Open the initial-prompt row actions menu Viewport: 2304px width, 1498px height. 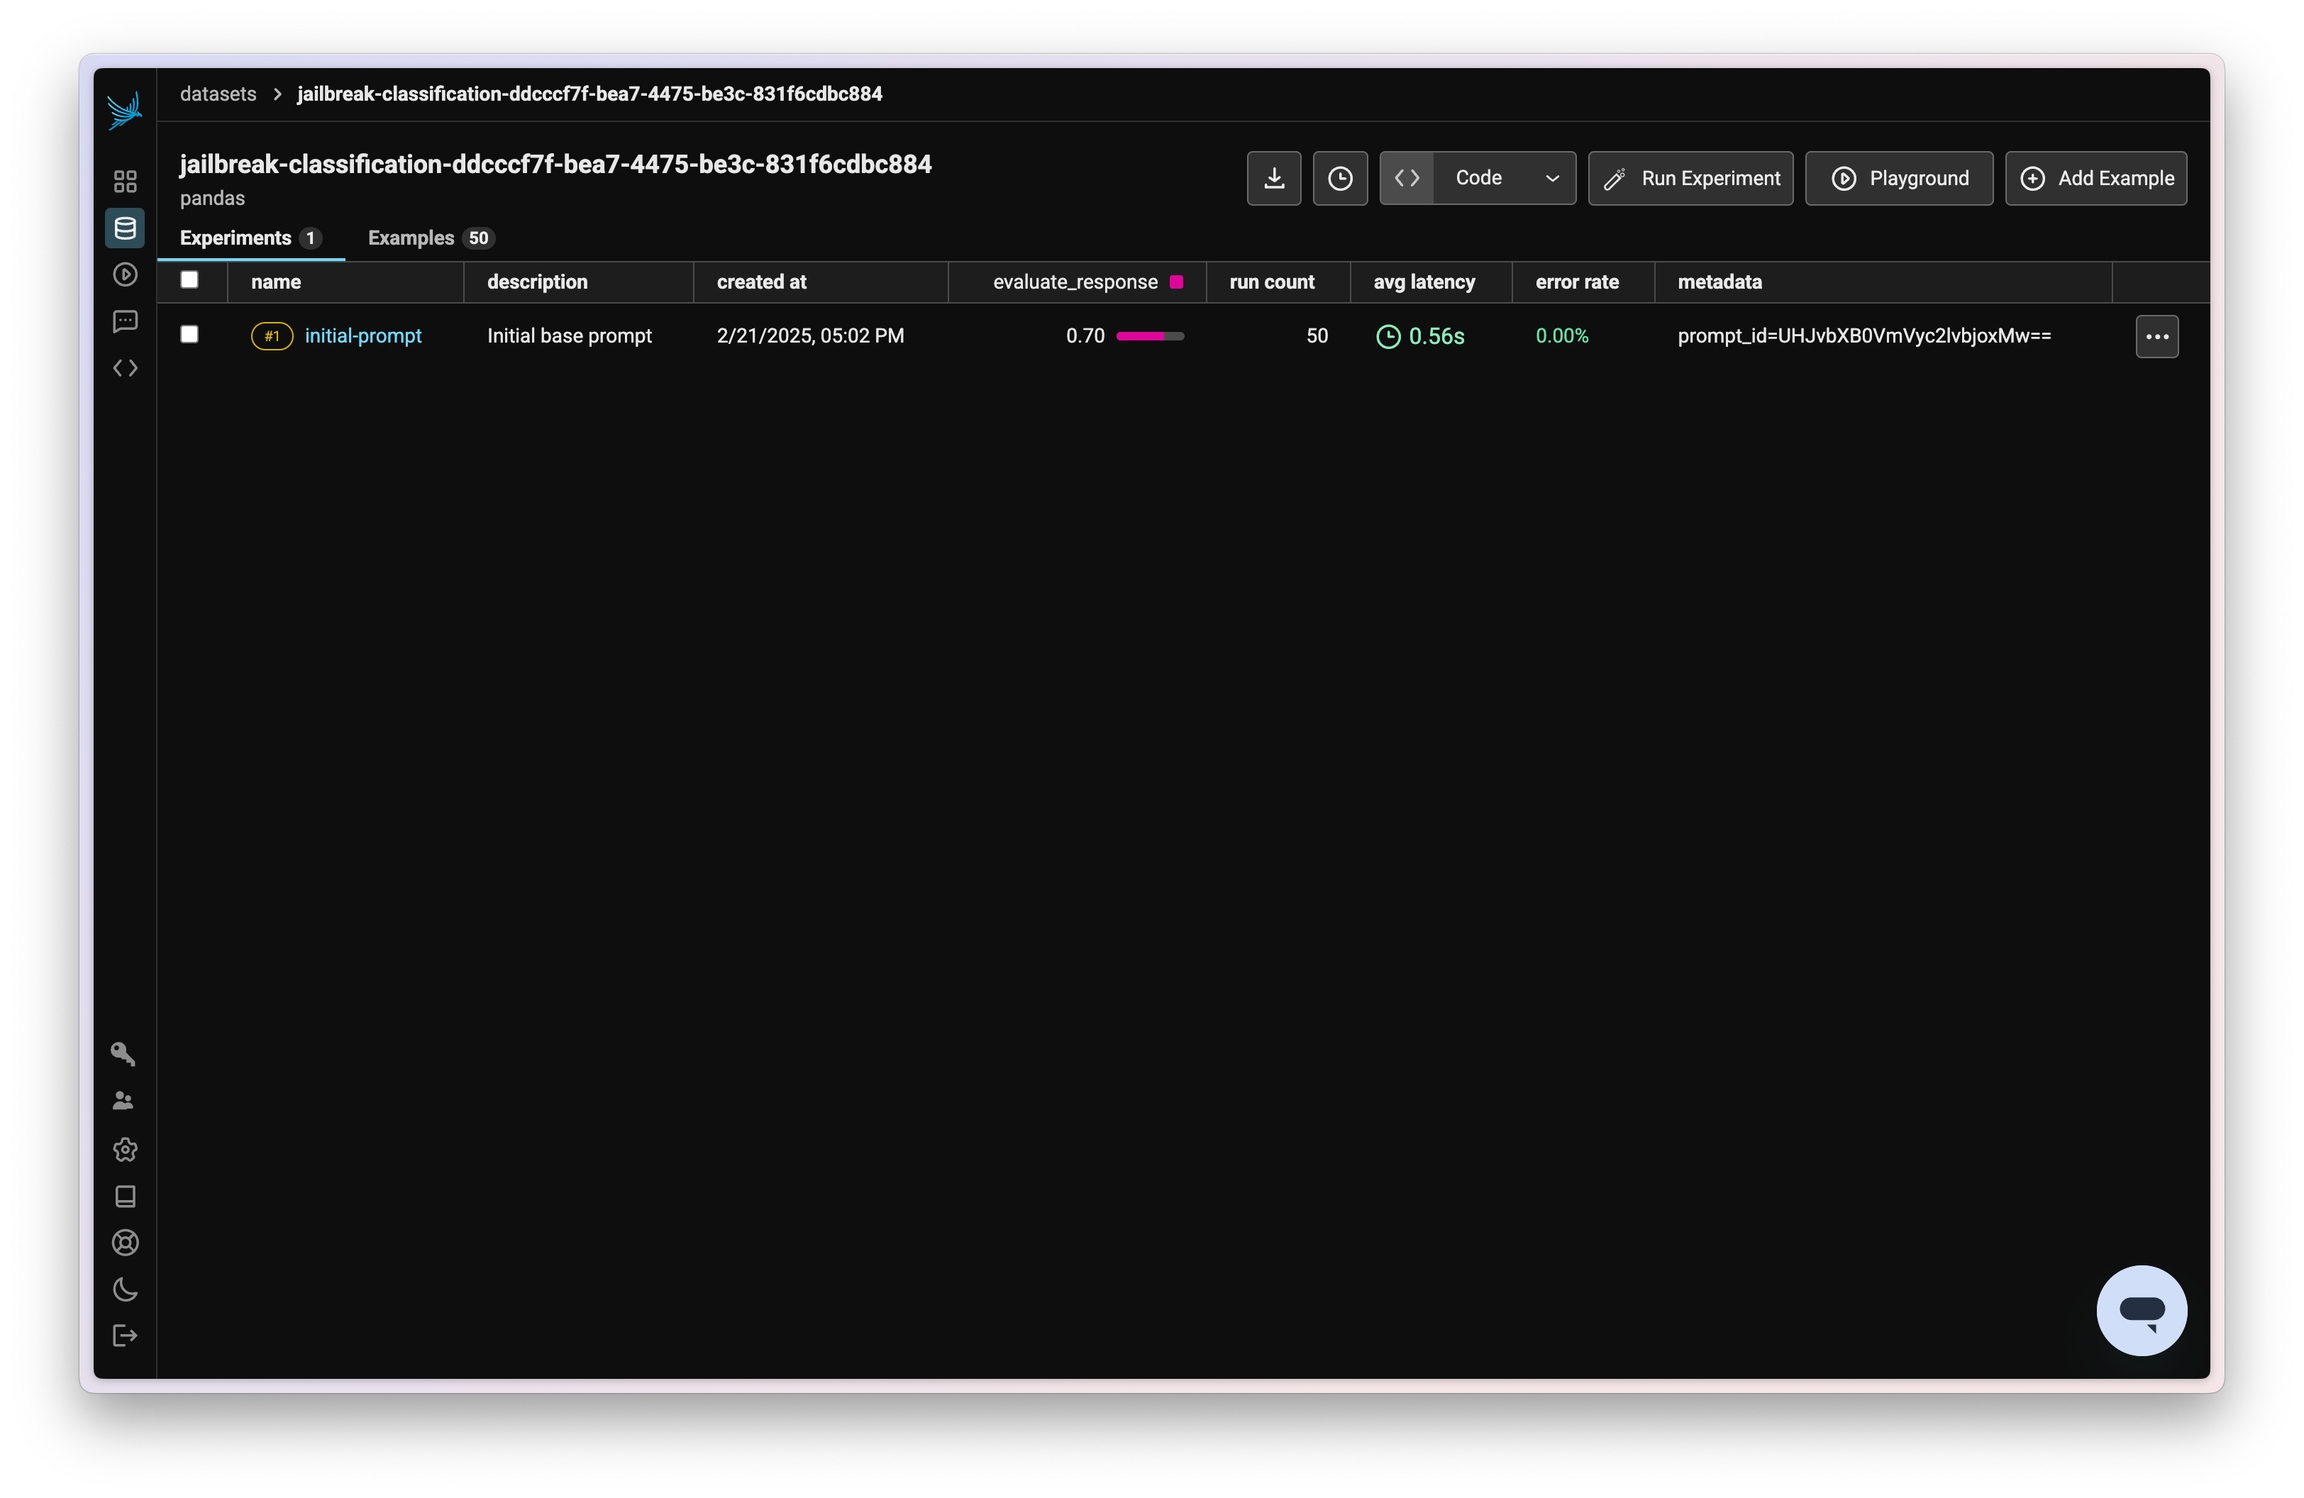tap(2156, 336)
